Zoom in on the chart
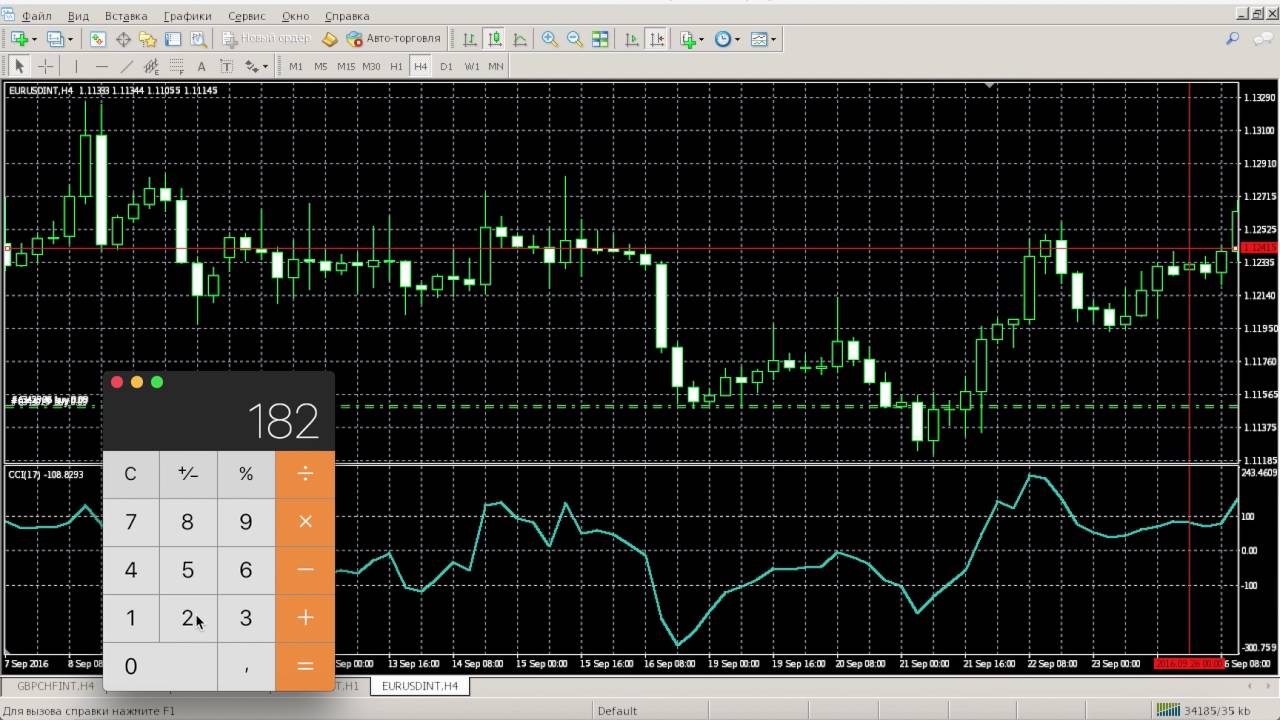Screen dimensions: 1280x720 550,39
